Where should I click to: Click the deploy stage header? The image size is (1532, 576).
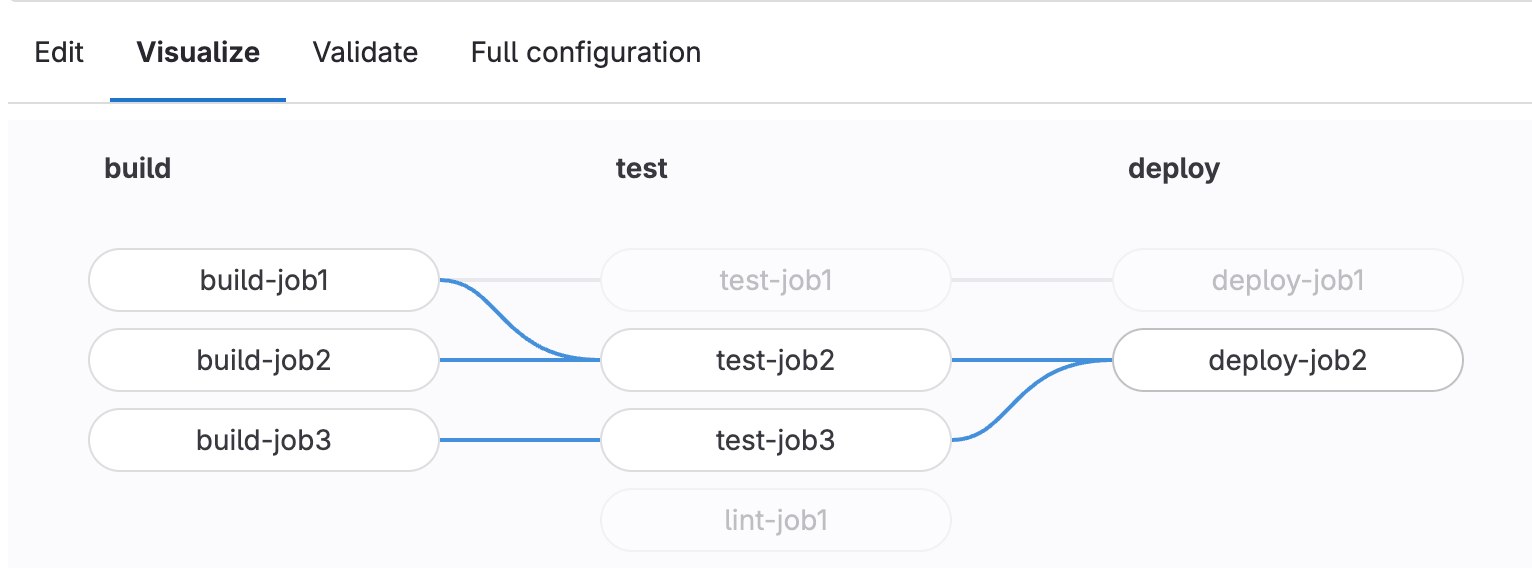pos(1173,168)
